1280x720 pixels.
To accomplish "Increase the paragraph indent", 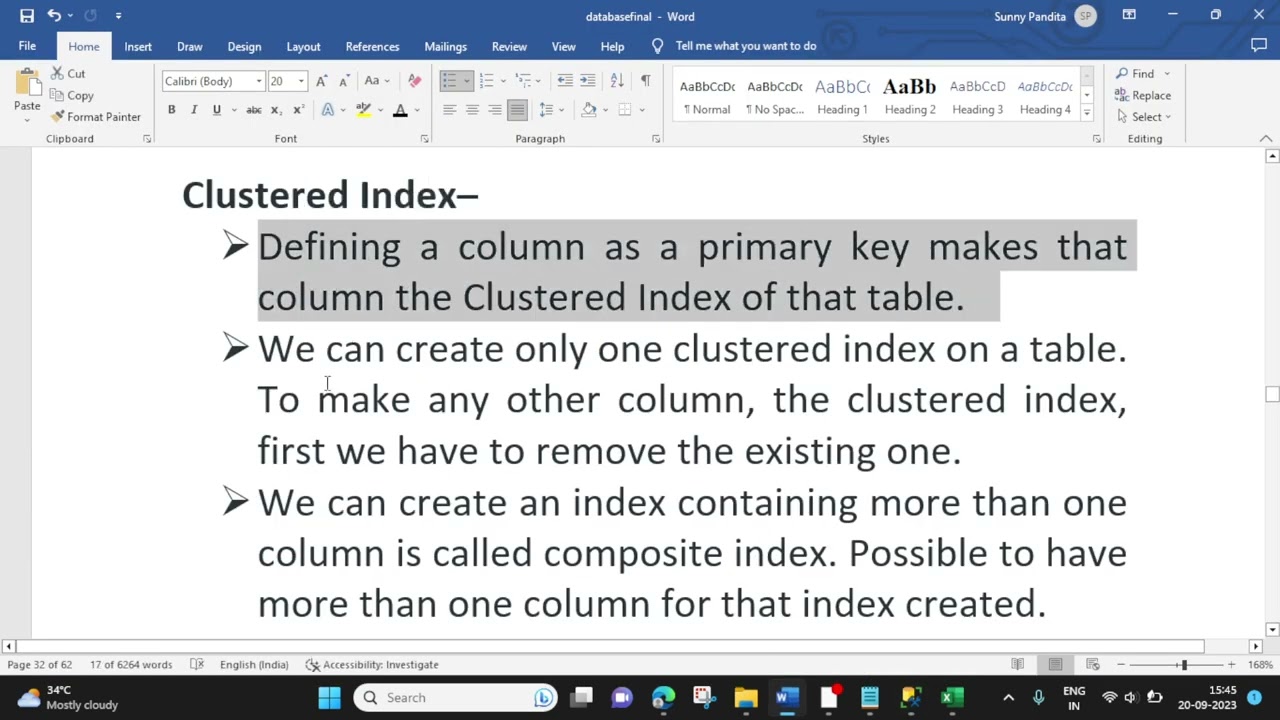I will (588, 81).
